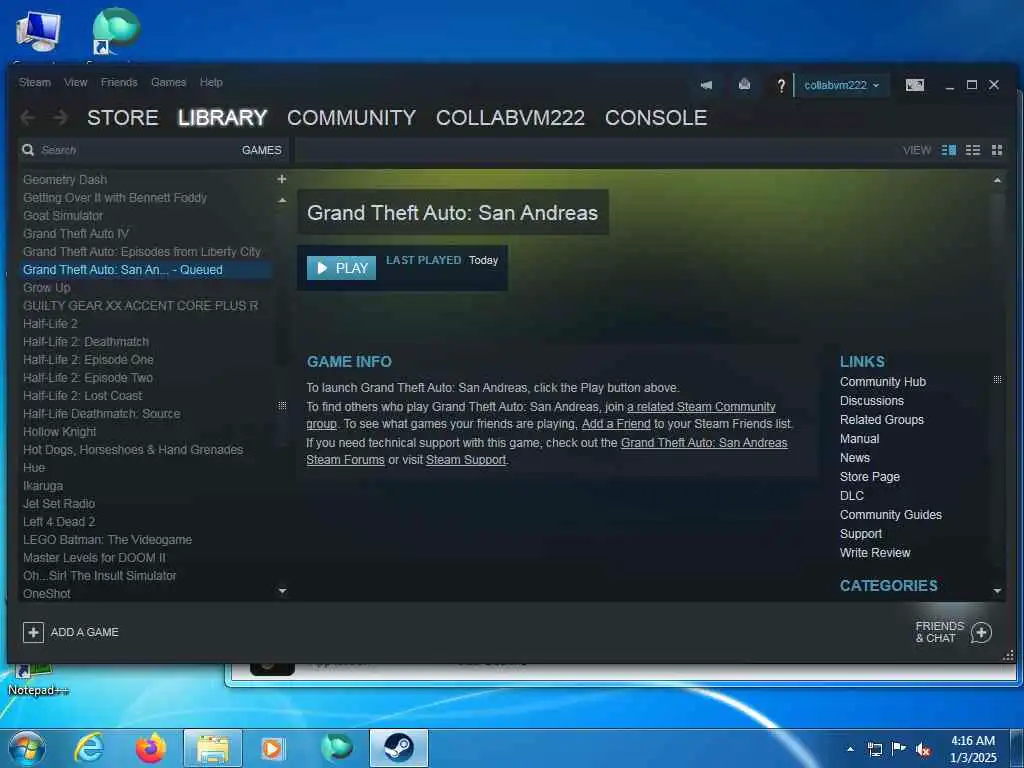This screenshot has width=1024, height=768.
Task: Click the plus icon beside Geometry Dash
Action: [x=281, y=179]
